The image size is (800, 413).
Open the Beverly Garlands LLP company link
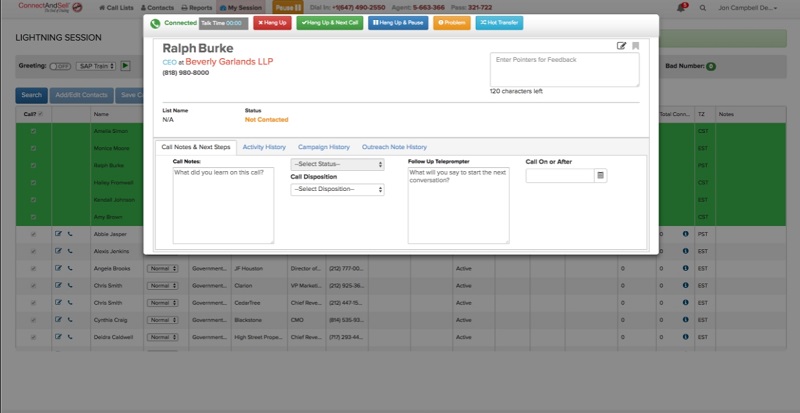(x=229, y=62)
